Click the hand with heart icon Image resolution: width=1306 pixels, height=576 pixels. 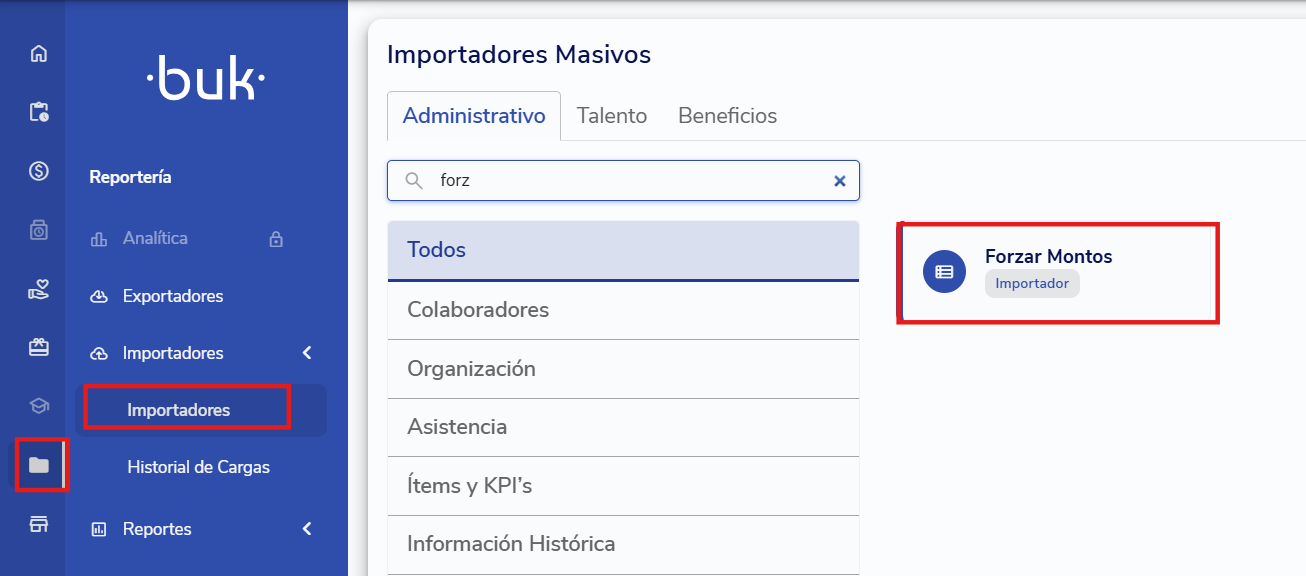(x=39, y=291)
